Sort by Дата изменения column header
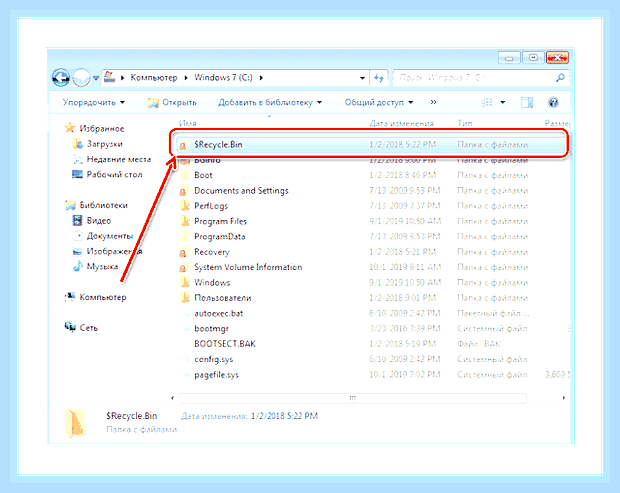Image resolution: width=620 pixels, height=493 pixels. 401,123
